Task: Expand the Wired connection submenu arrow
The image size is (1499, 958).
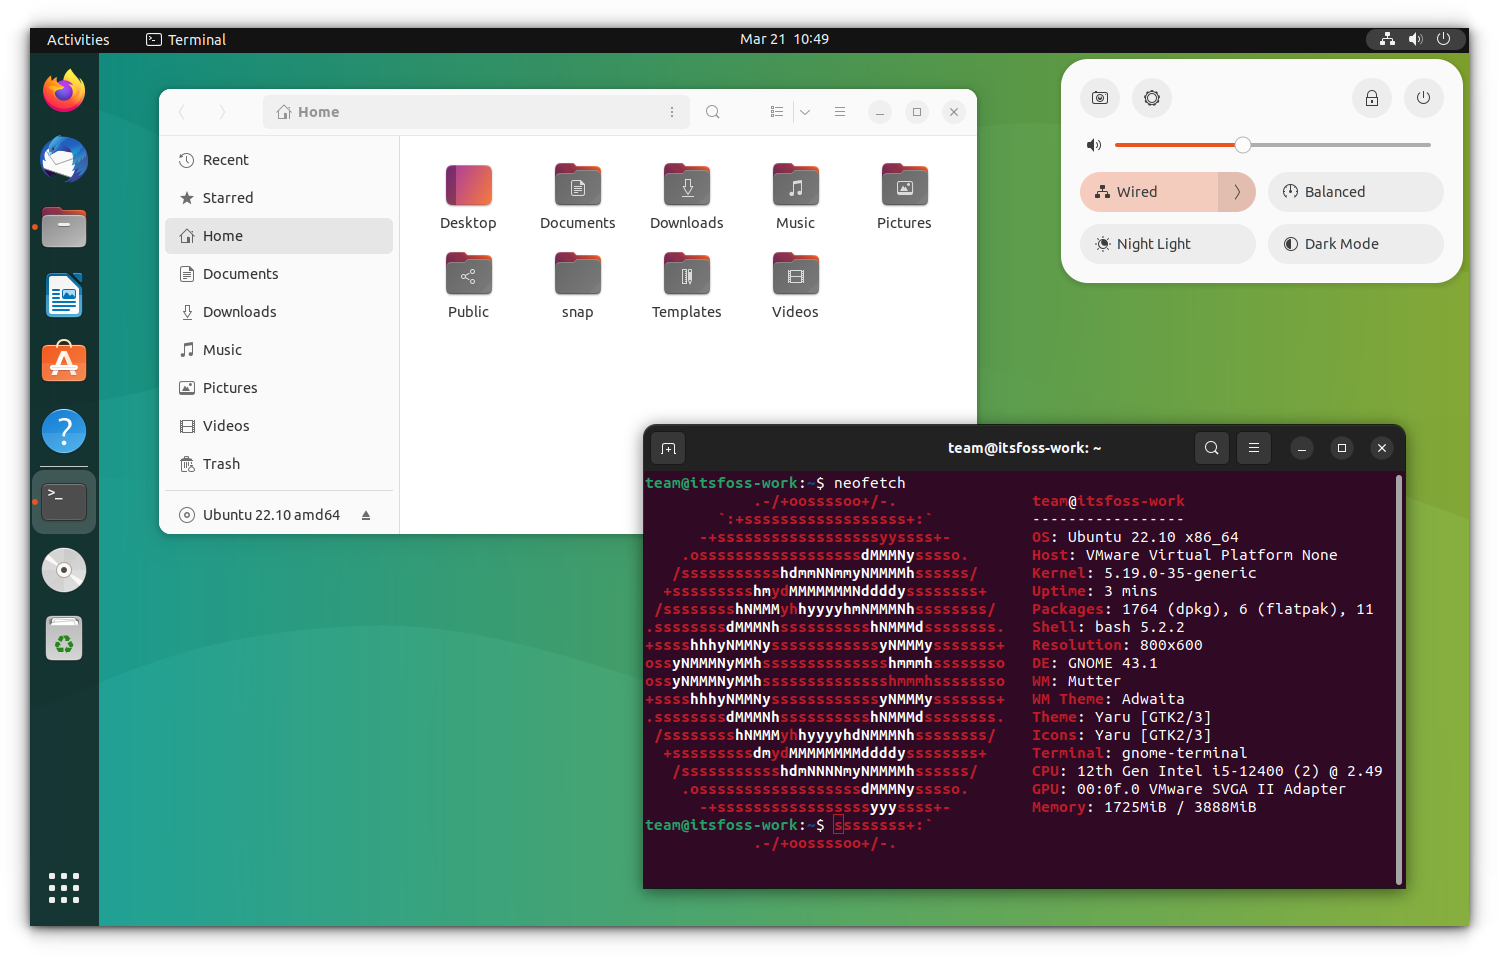Action: click(1237, 192)
